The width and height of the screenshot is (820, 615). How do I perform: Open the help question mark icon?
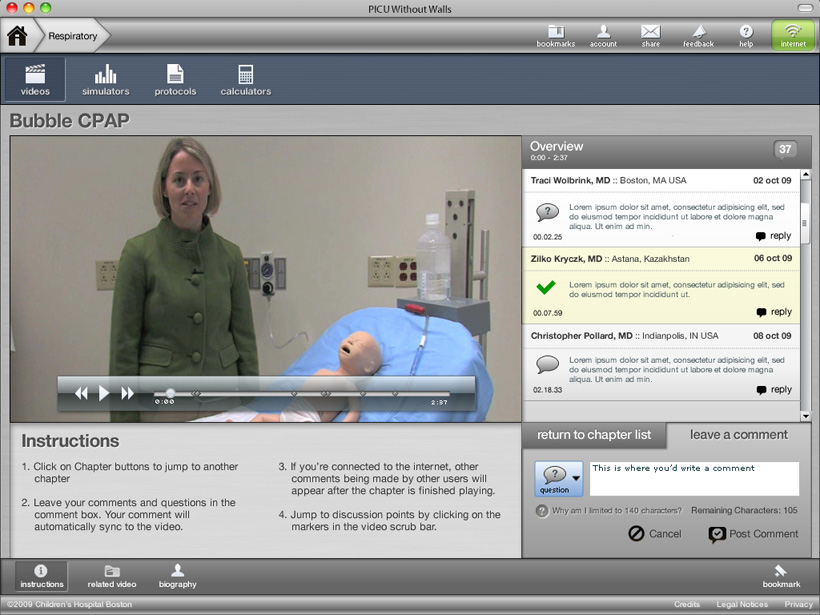click(x=746, y=37)
